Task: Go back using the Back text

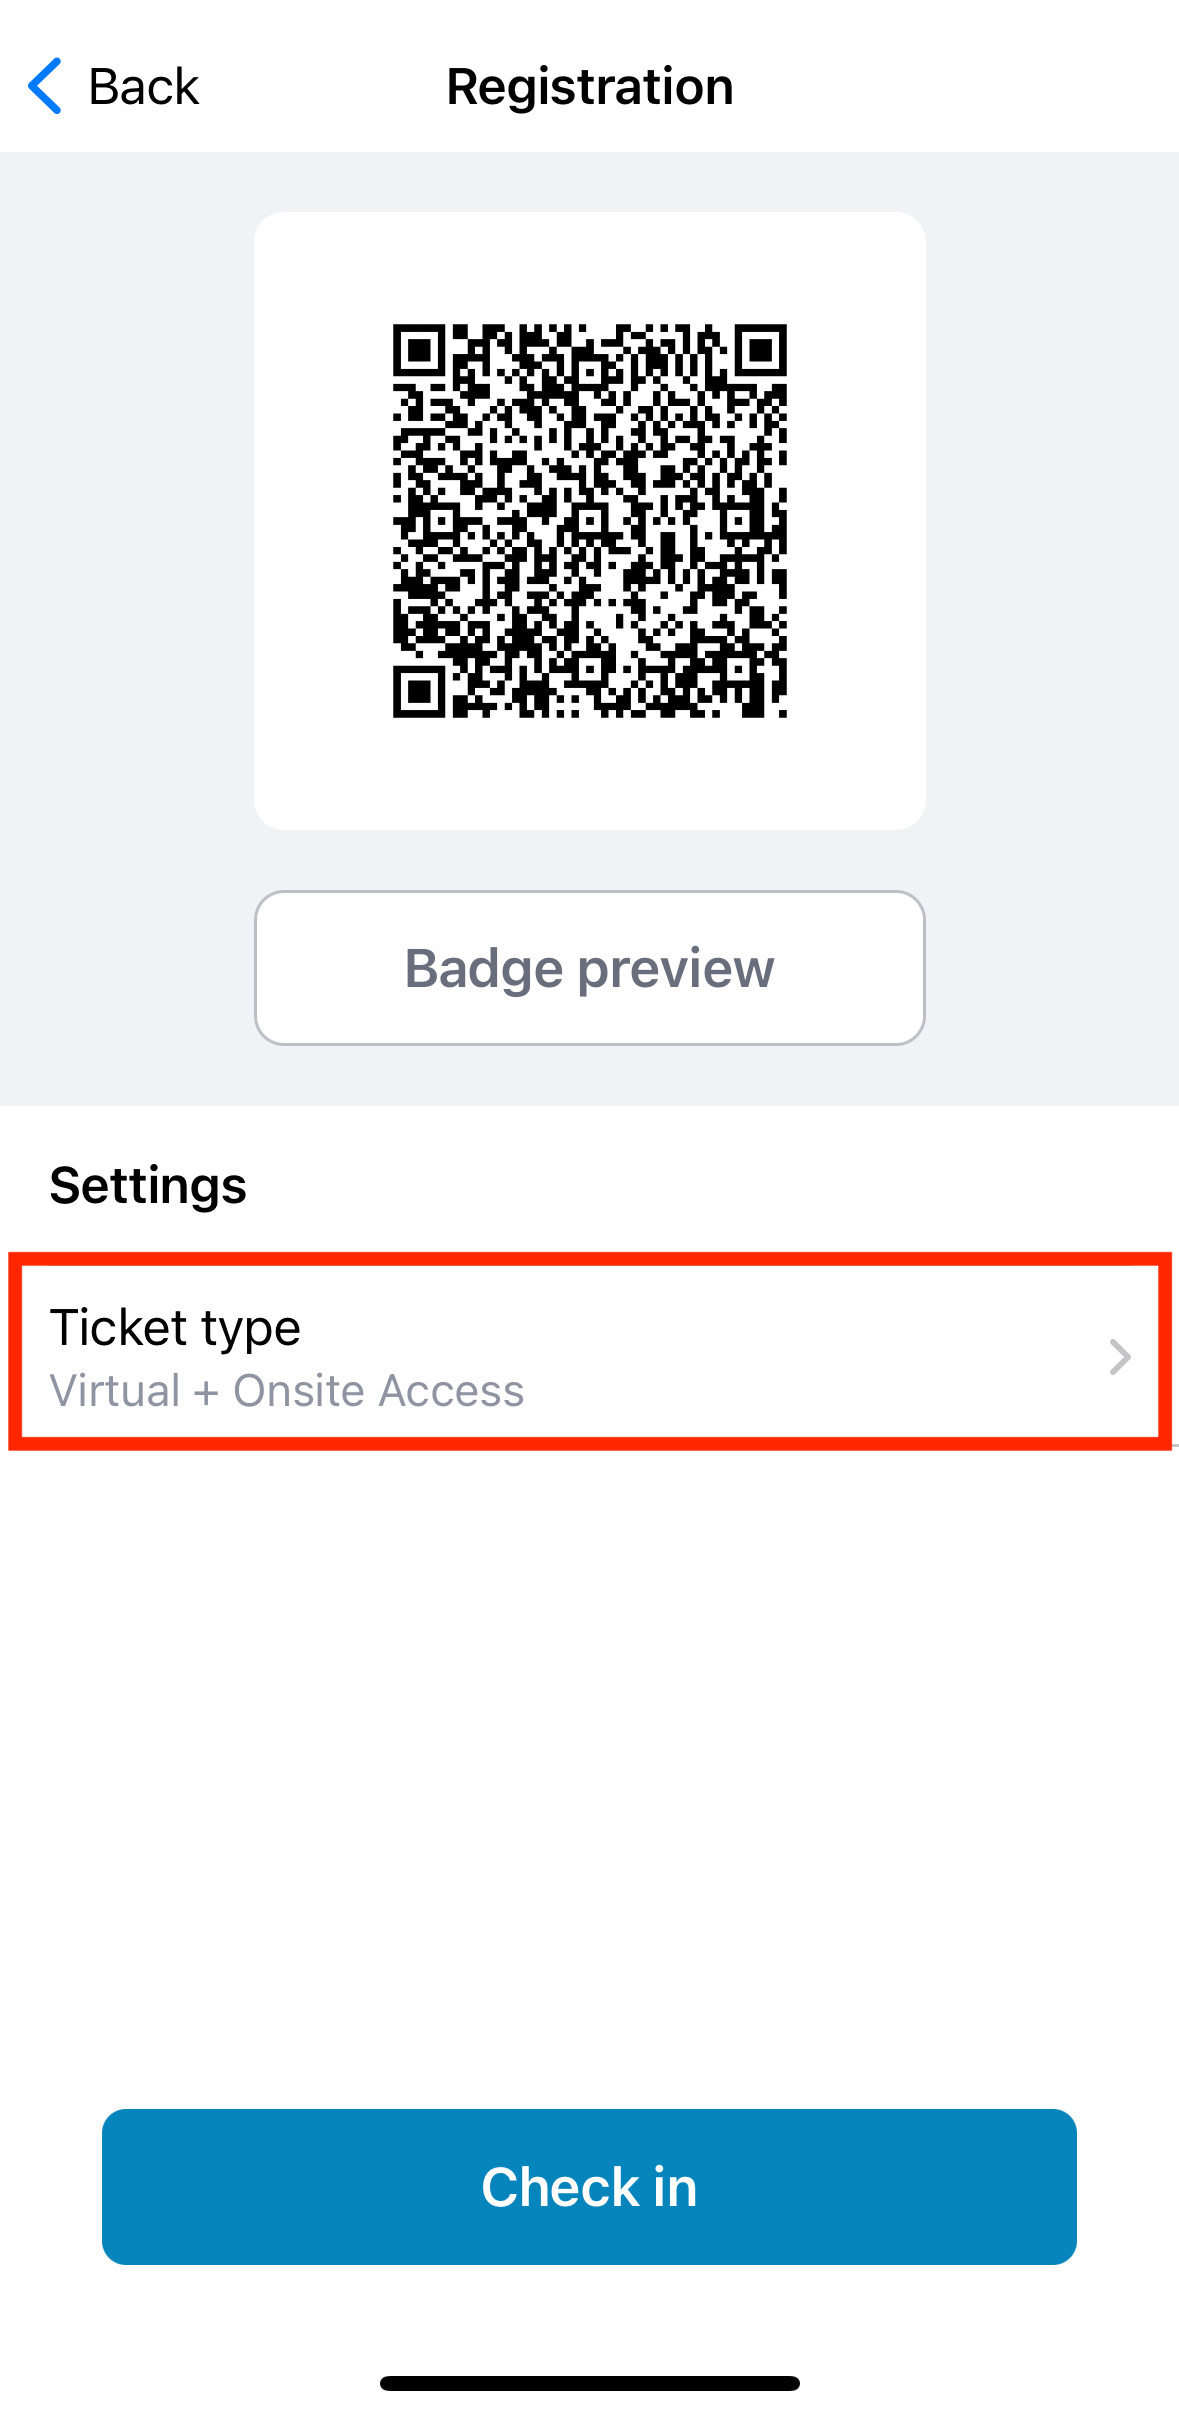Action: 144,87
